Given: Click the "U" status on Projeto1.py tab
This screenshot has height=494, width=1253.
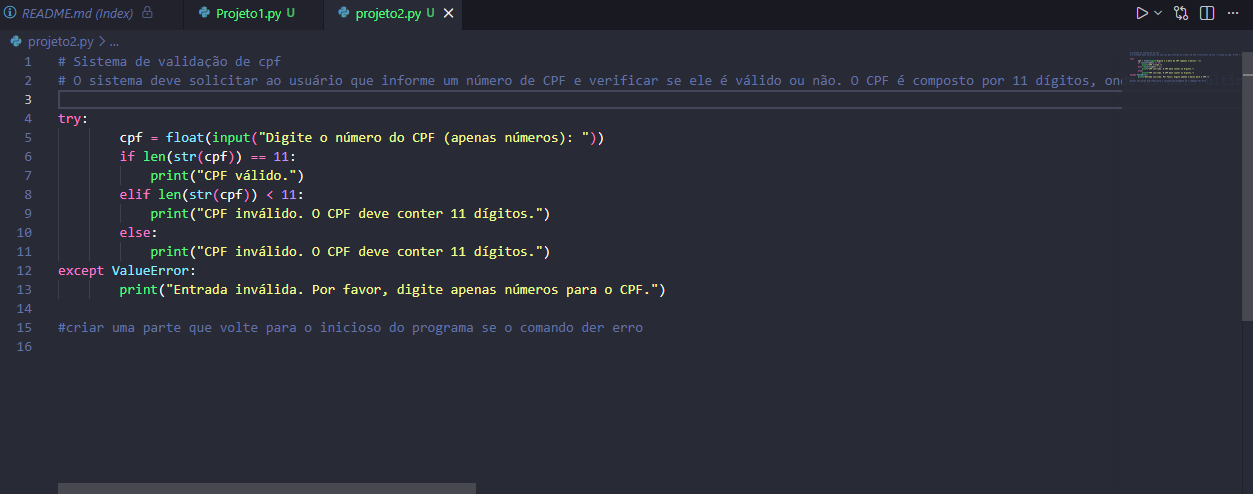Looking at the screenshot, I should click(x=291, y=13).
